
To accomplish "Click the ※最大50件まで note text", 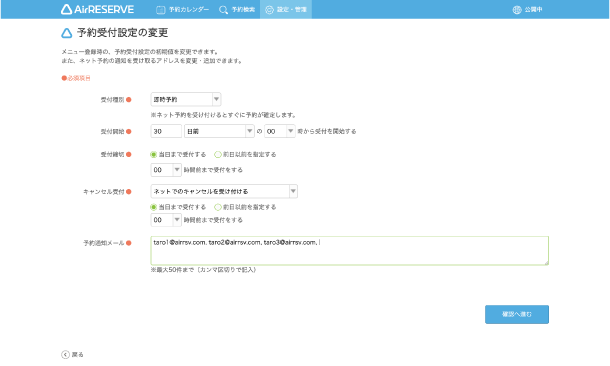I will coord(203,270).
